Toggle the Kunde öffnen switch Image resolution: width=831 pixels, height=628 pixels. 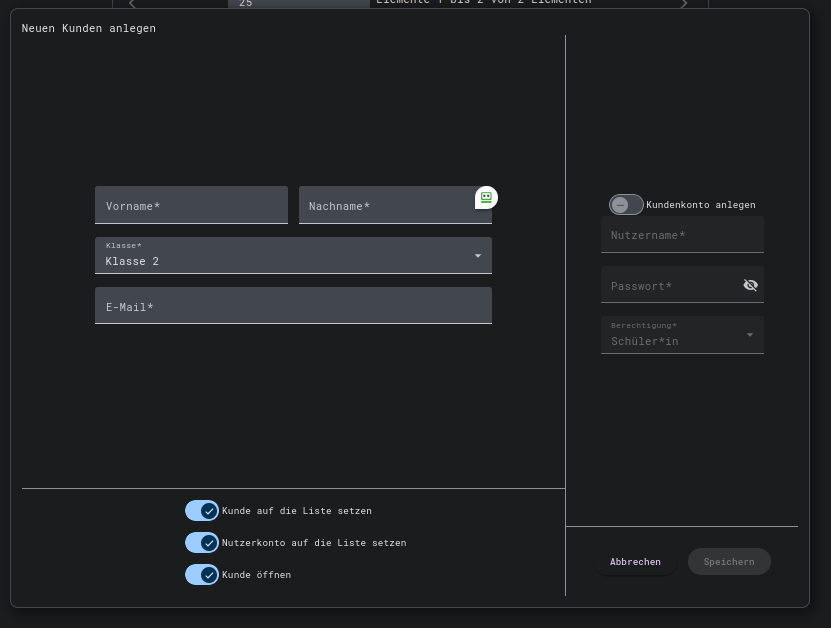(202, 575)
